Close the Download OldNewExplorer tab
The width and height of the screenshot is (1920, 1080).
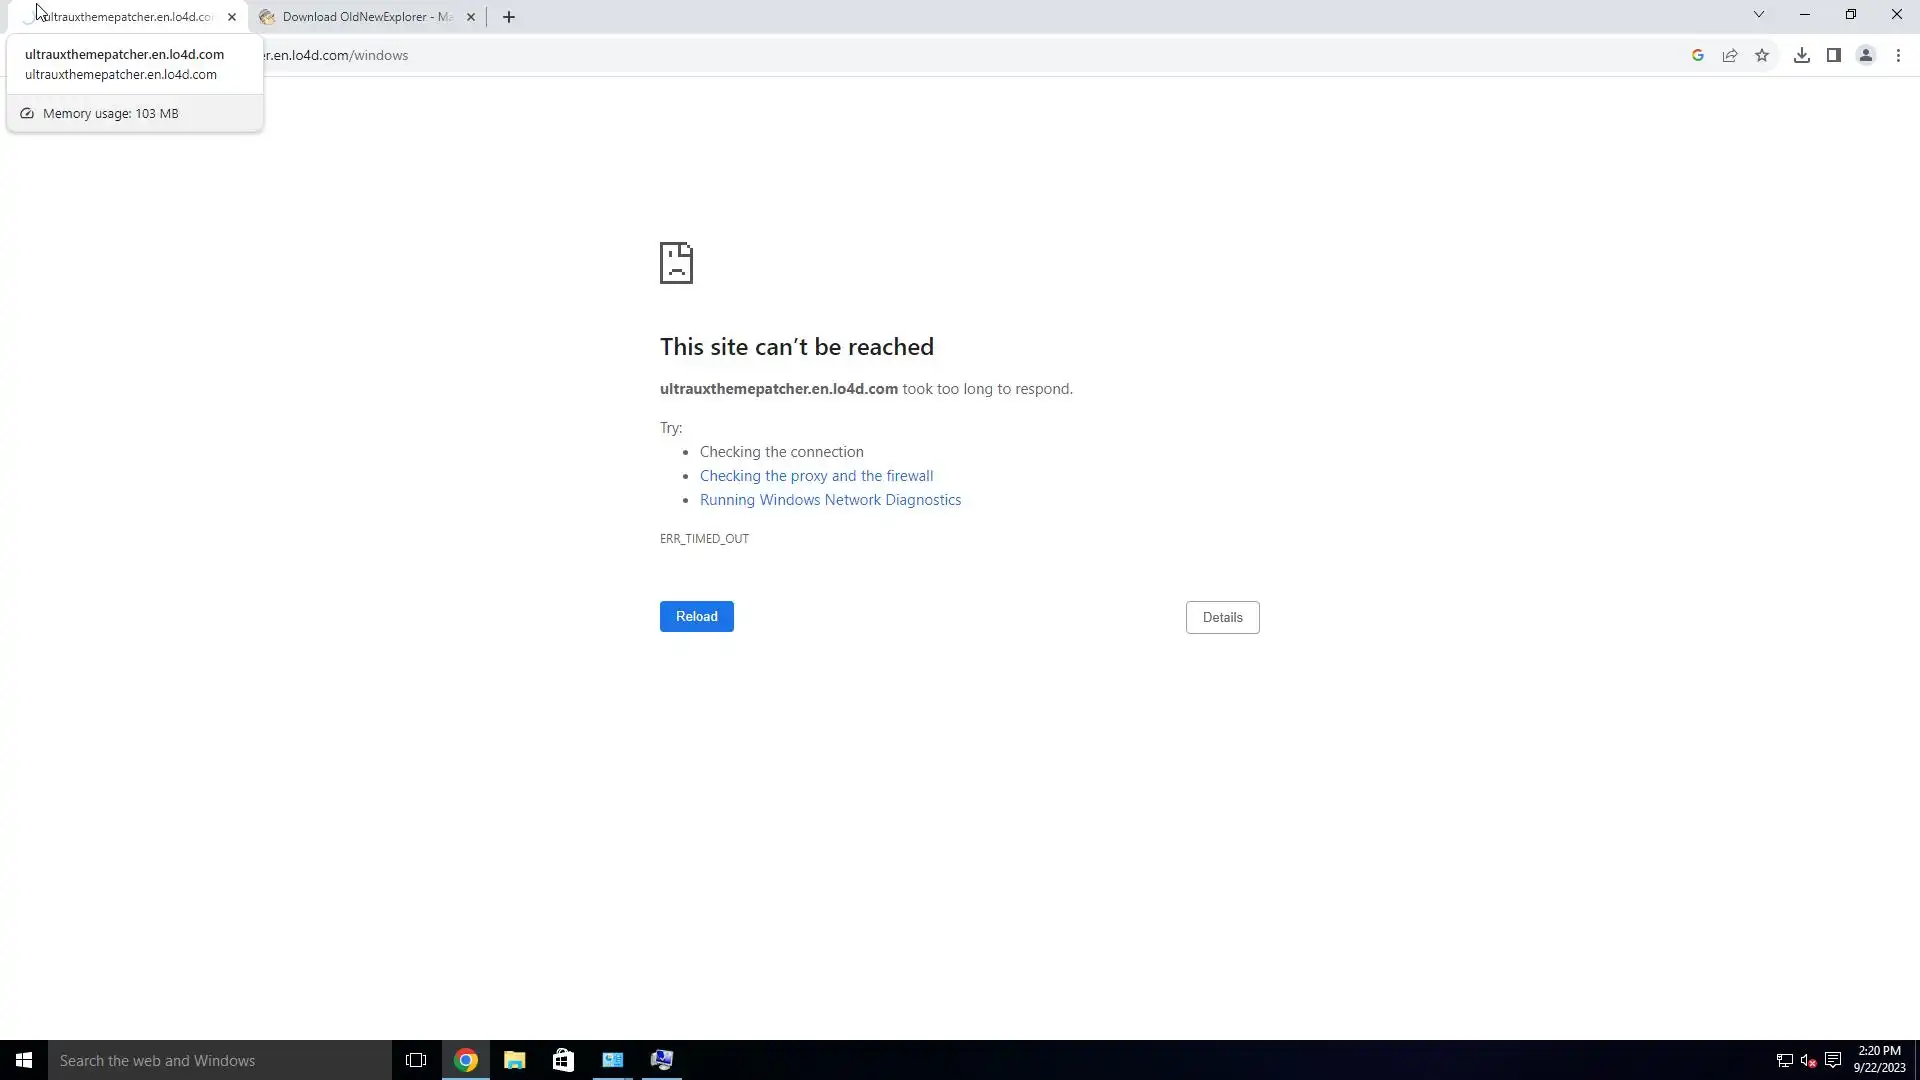point(471,17)
